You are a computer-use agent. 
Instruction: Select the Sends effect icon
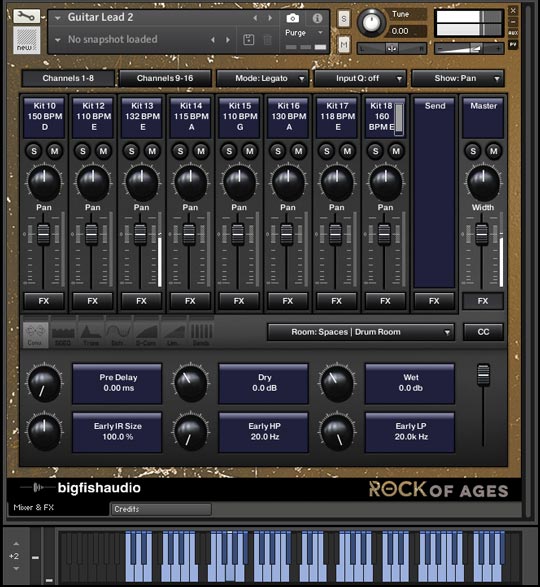click(x=201, y=334)
